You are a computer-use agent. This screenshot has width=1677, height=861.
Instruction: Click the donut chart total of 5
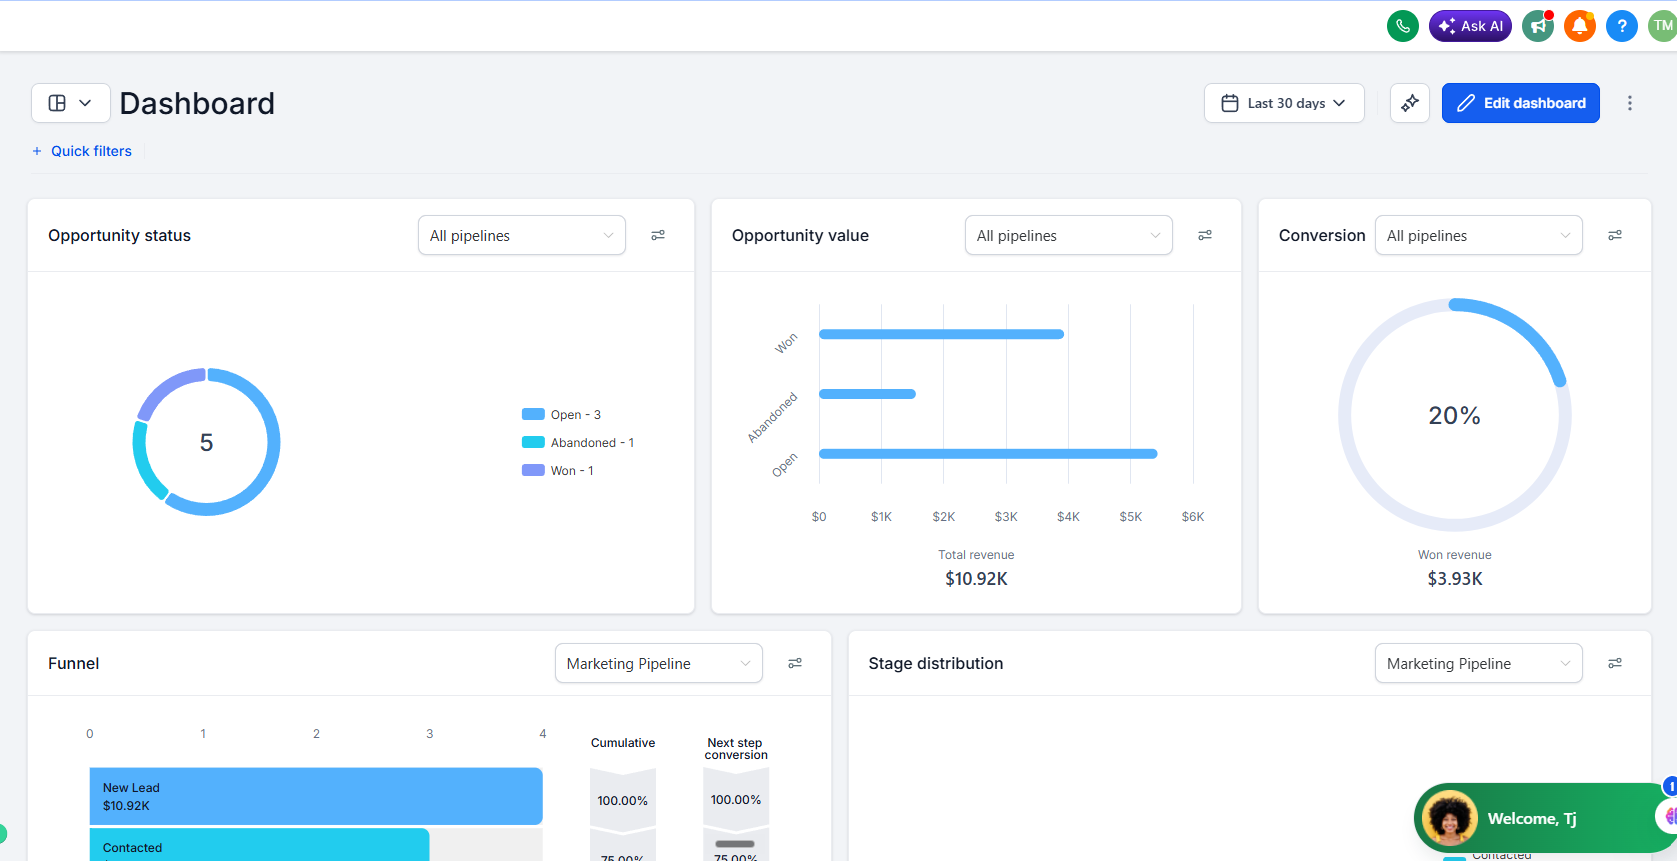[206, 442]
